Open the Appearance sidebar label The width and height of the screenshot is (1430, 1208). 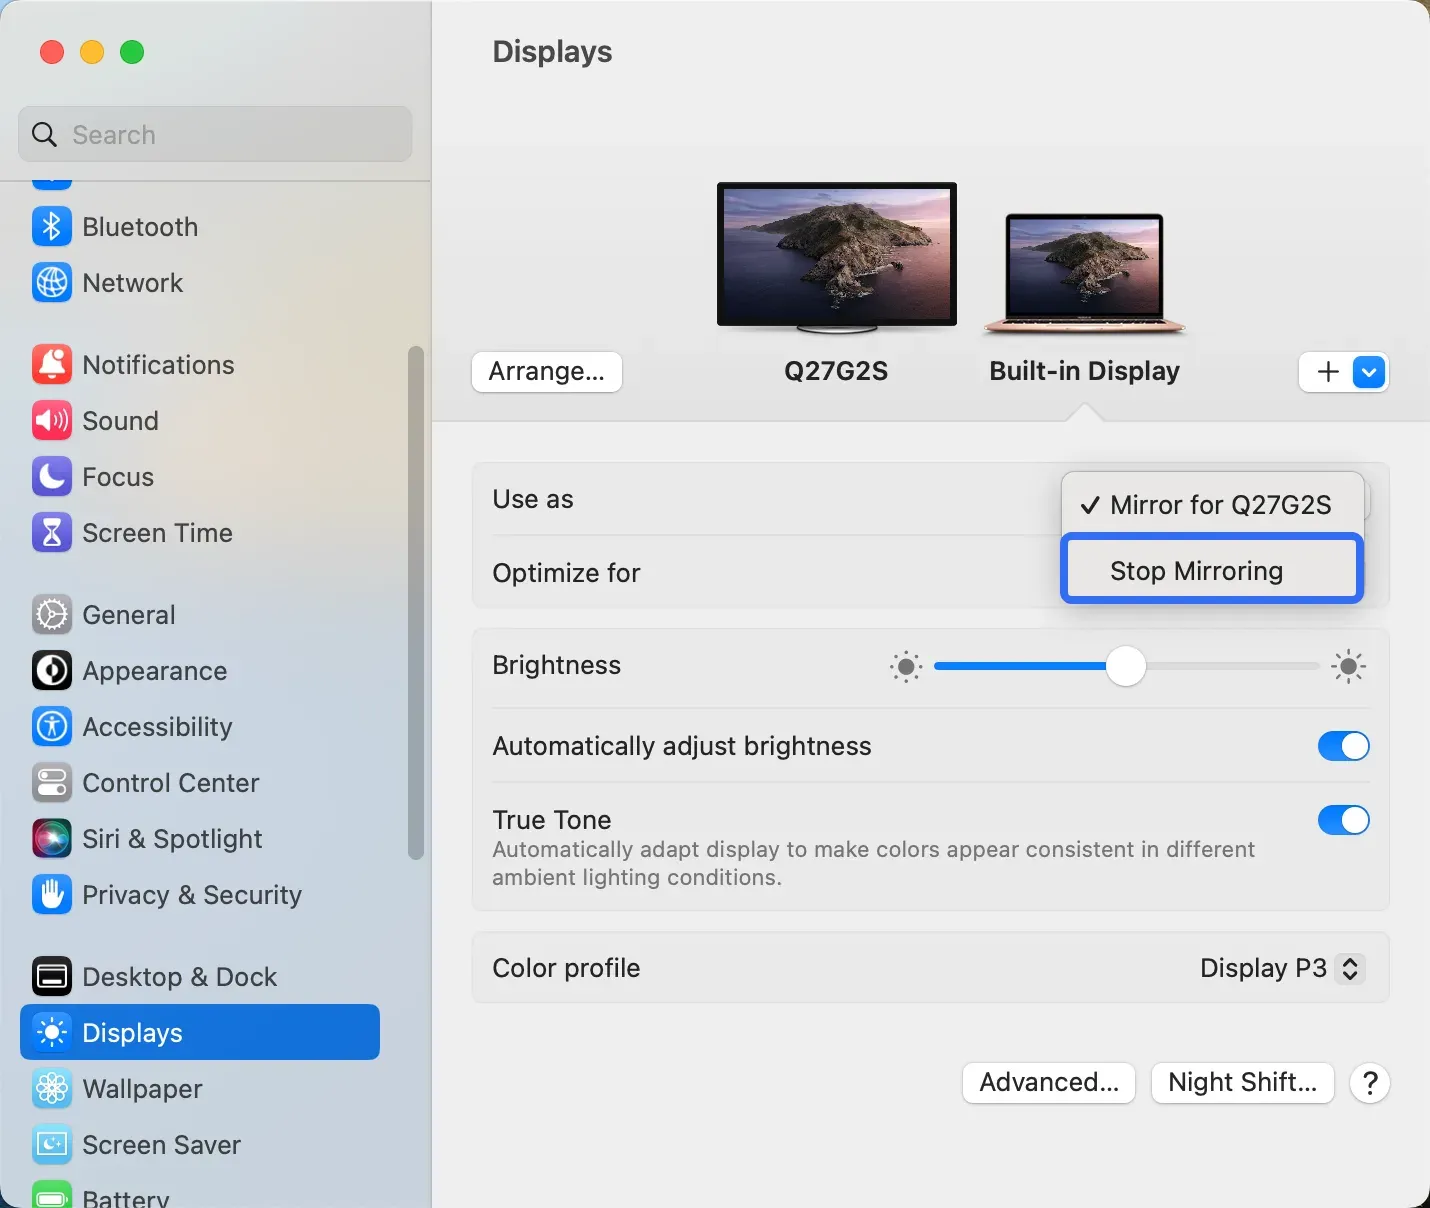click(155, 671)
